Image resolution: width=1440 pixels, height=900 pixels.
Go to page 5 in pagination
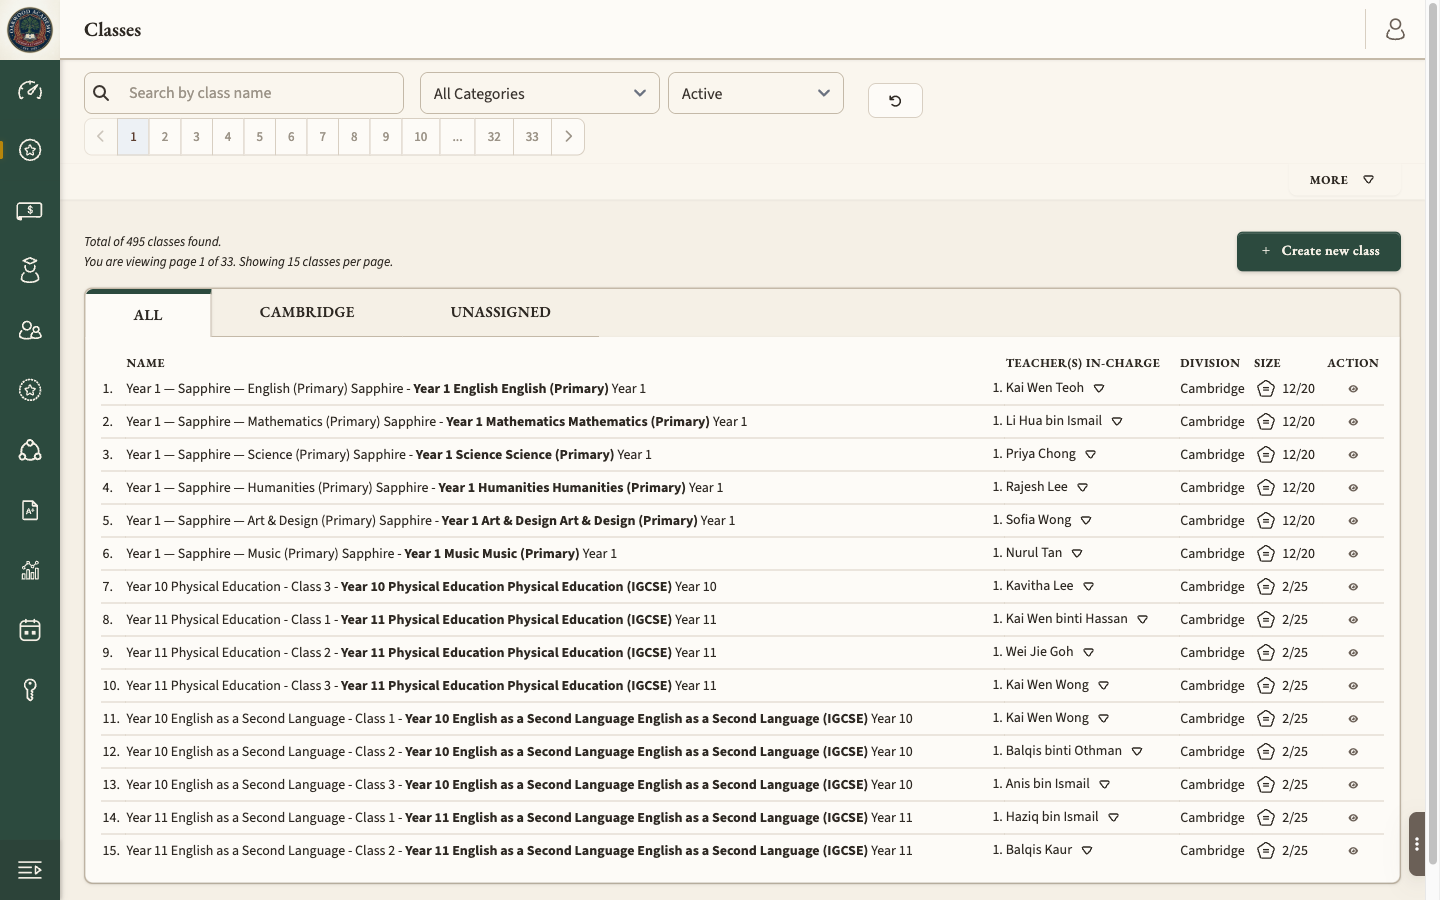(x=259, y=137)
